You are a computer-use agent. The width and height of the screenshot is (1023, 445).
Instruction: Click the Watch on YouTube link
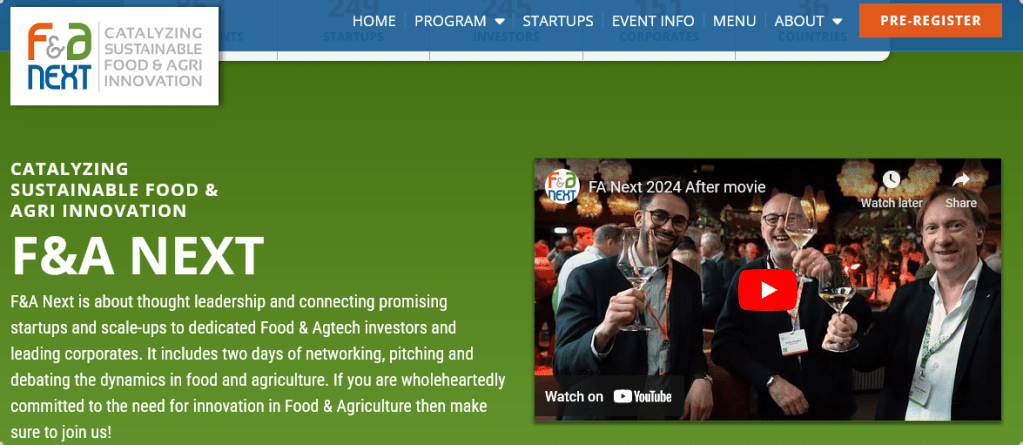coord(609,396)
